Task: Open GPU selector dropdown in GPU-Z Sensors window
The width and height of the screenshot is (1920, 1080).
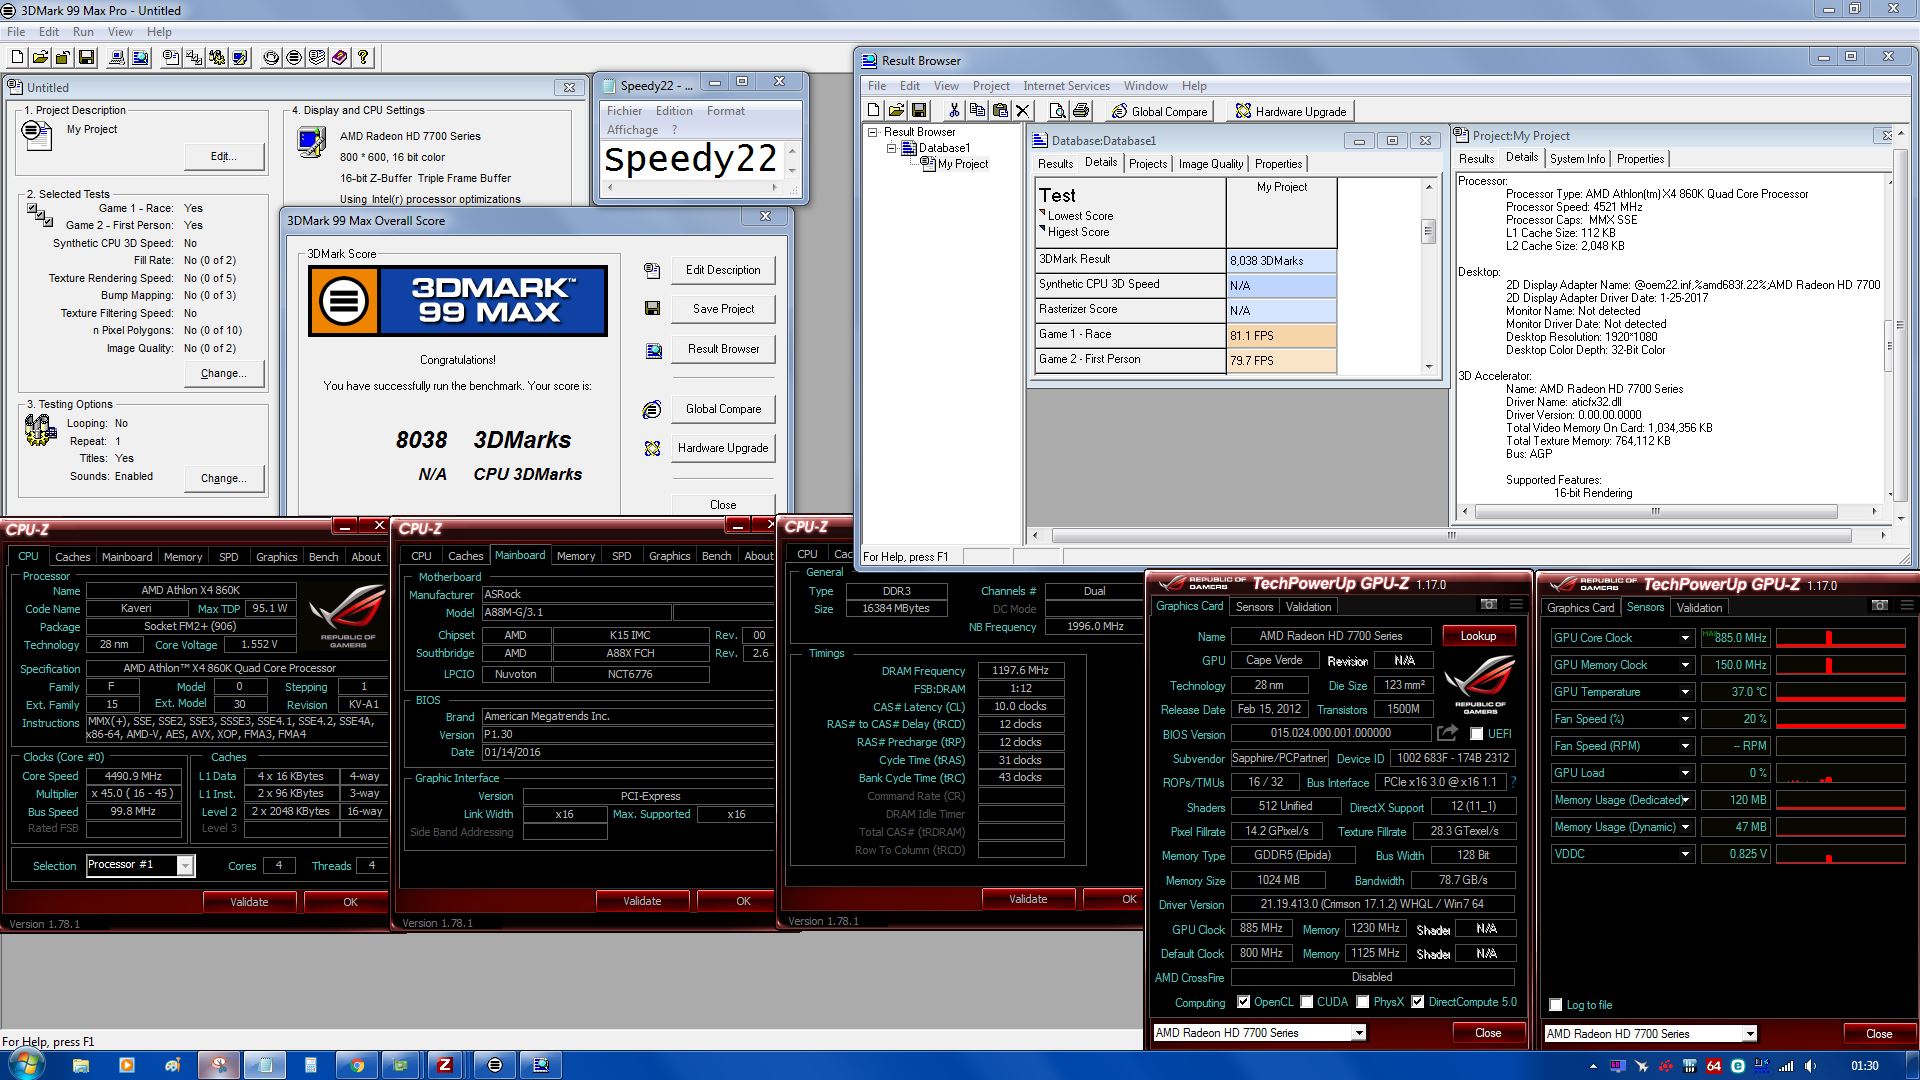Action: click(1749, 1034)
